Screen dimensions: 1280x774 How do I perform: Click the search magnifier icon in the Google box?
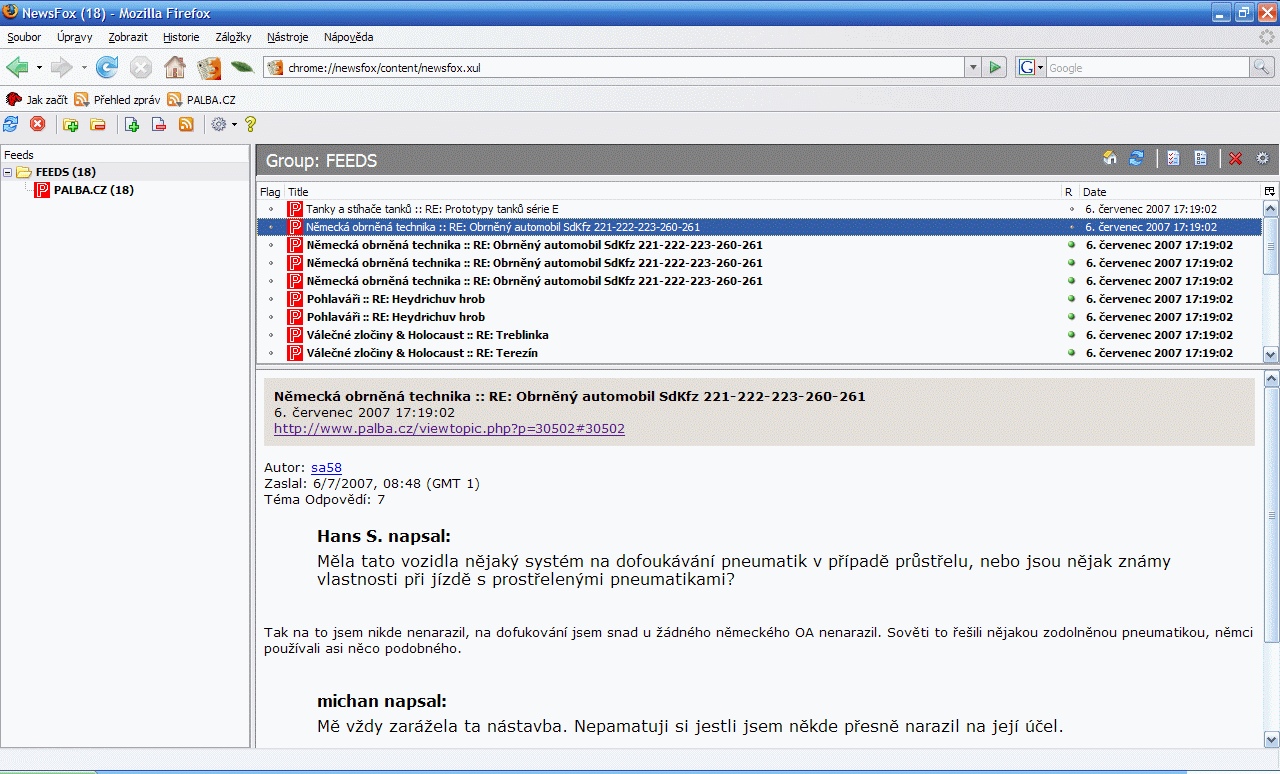point(1263,67)
